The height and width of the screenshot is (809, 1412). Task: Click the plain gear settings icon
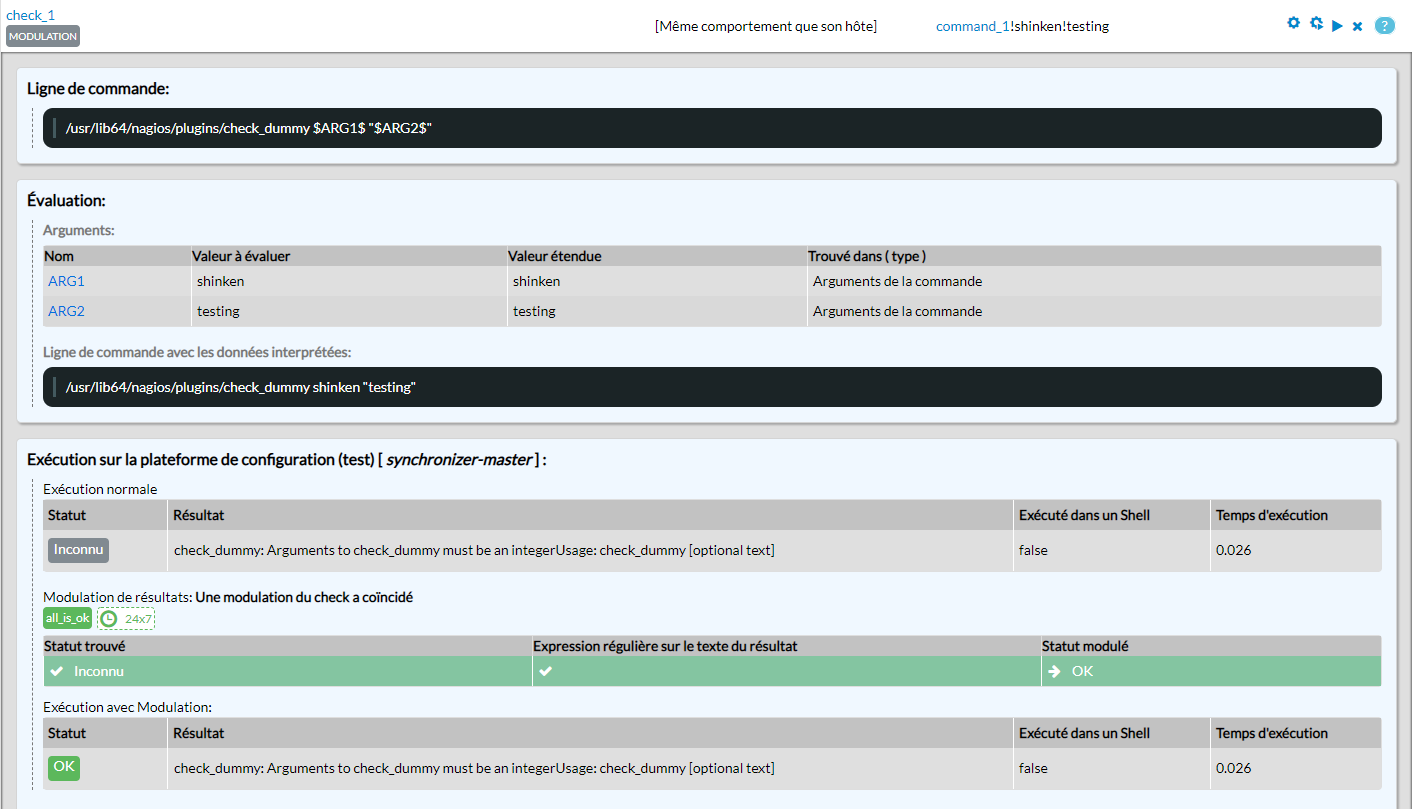(x=1293, y=23)
